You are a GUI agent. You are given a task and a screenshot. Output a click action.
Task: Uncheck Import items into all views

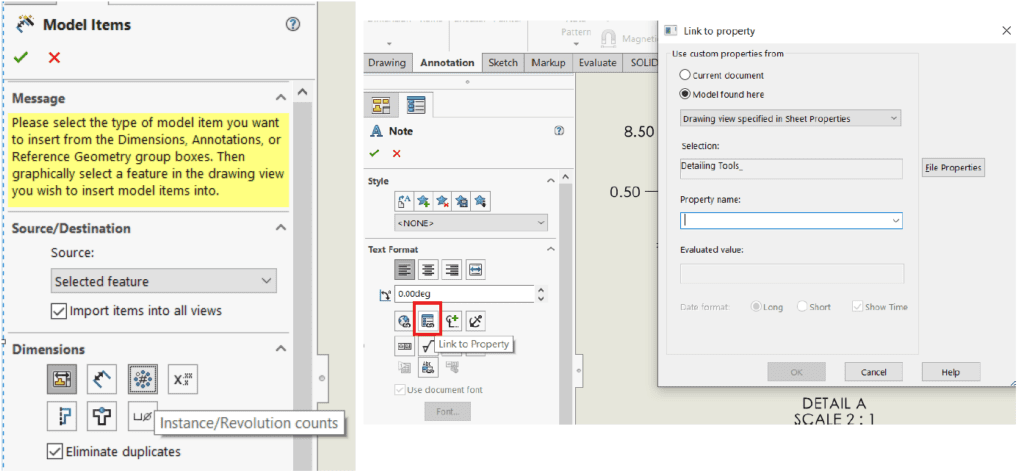point(58,311)
